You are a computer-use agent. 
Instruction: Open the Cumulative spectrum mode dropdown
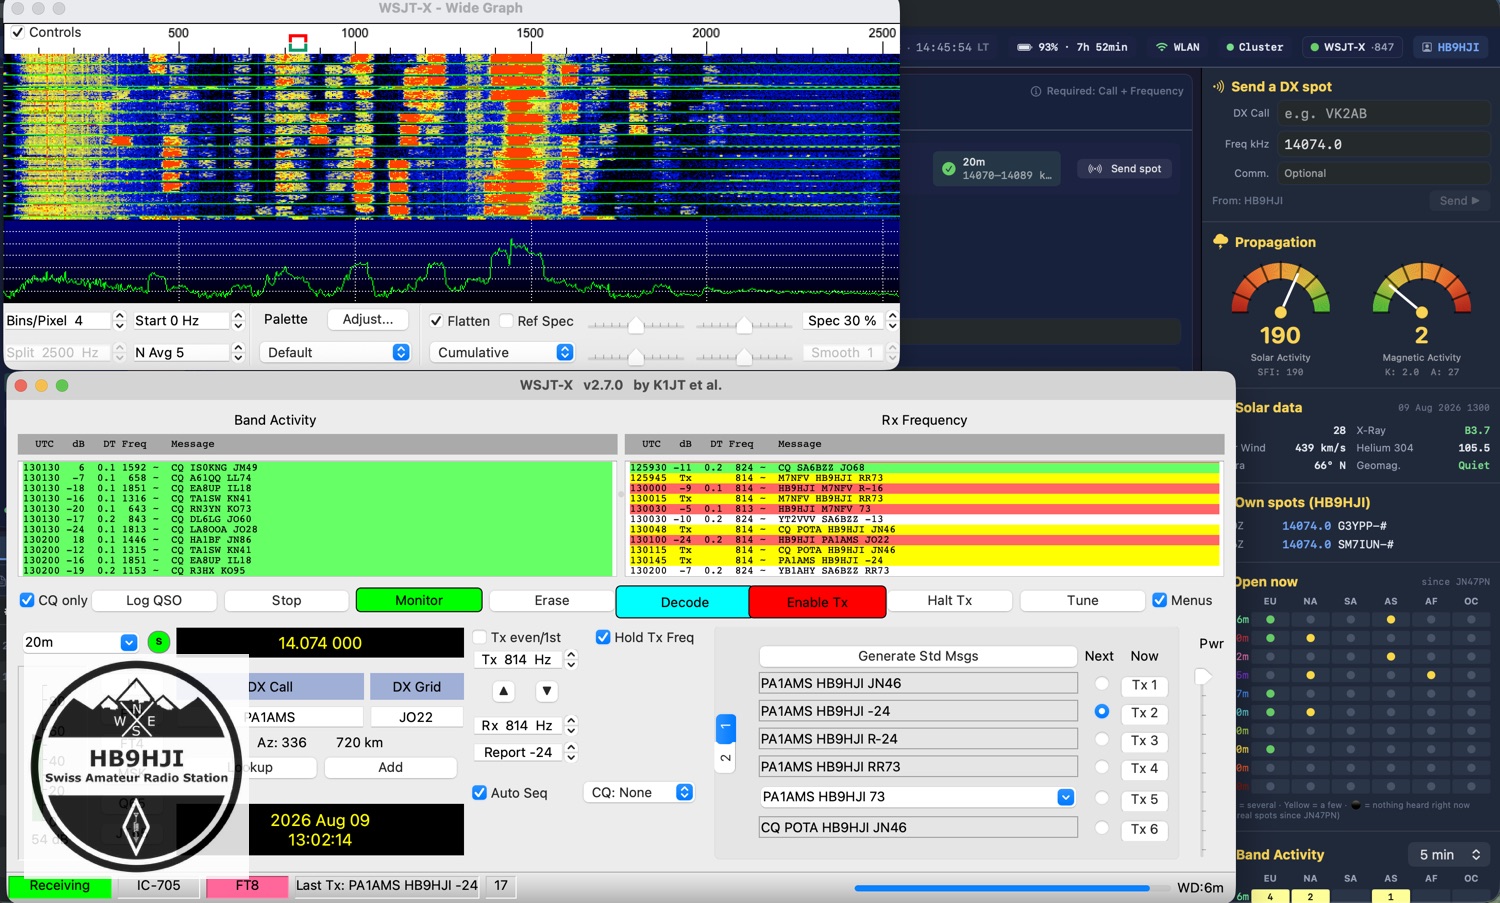click(x=502, y=352)
